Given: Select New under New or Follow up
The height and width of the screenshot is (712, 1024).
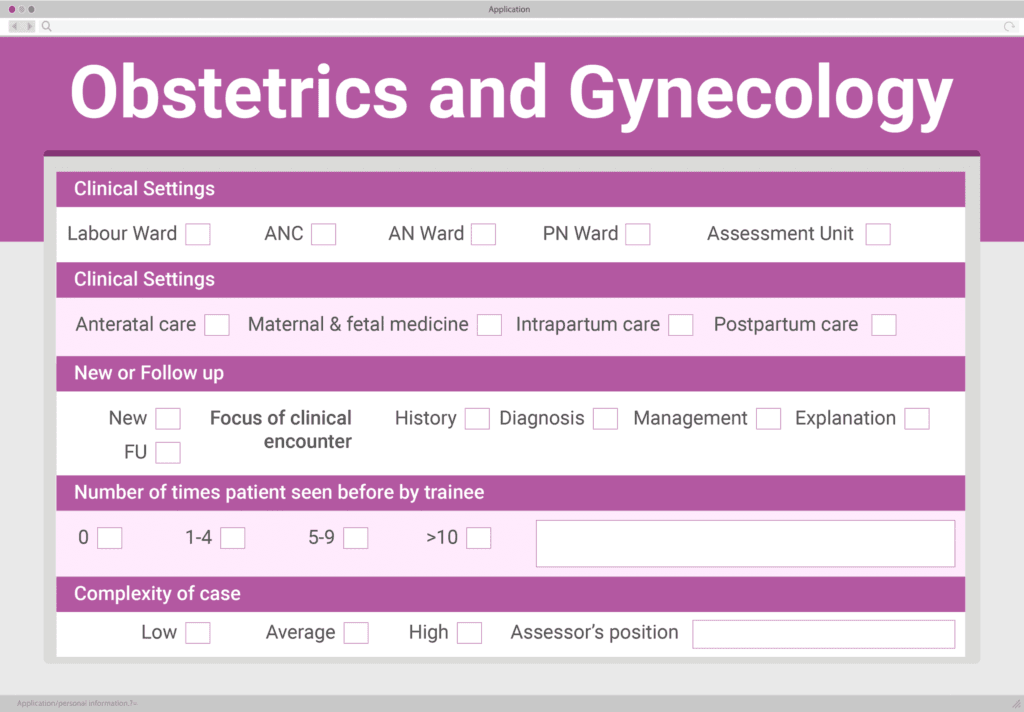Looking at the screenshot, I should [168, 418].
